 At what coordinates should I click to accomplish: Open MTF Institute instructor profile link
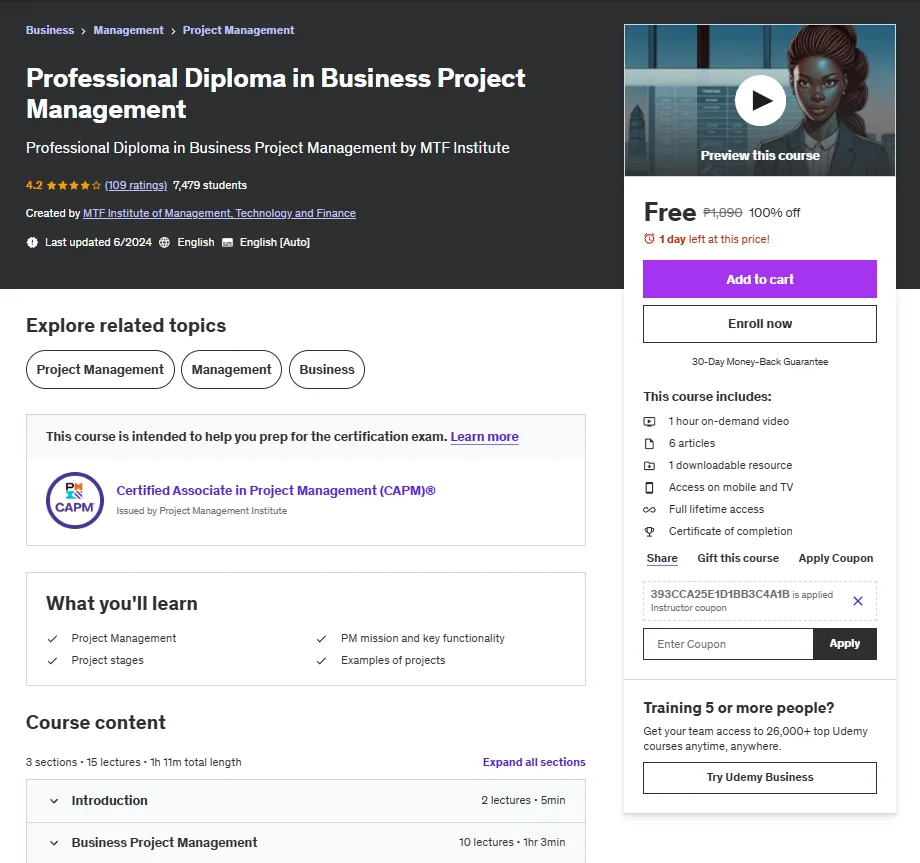[219, 213]
